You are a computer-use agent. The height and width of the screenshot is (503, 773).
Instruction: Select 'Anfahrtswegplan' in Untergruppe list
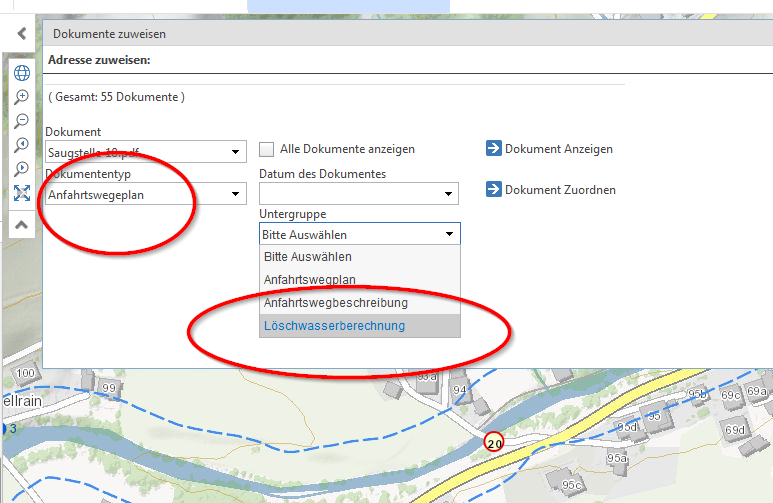310,280
